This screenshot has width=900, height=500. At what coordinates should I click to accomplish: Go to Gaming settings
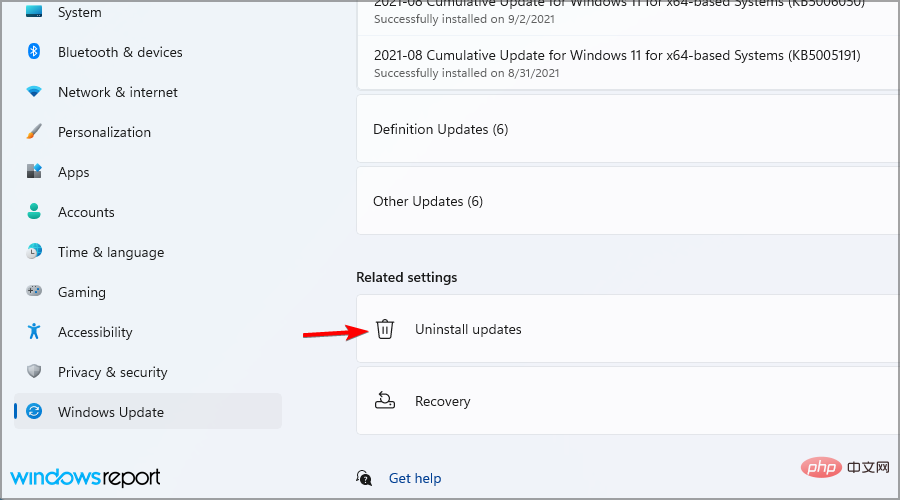[x=148, y=292]
